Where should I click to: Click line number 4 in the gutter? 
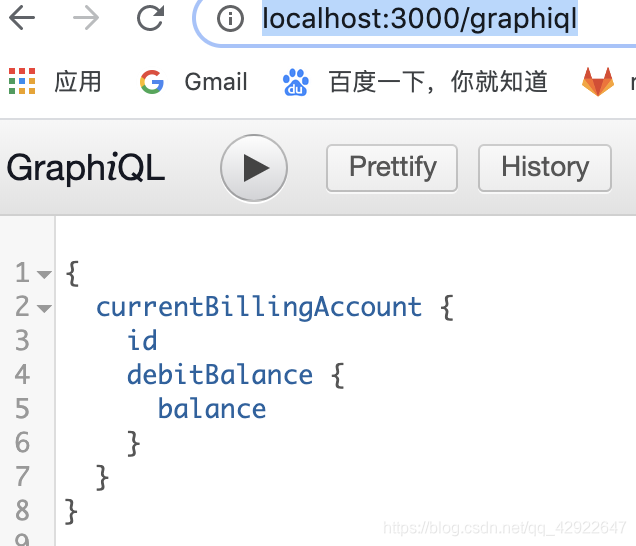point(22,374)
